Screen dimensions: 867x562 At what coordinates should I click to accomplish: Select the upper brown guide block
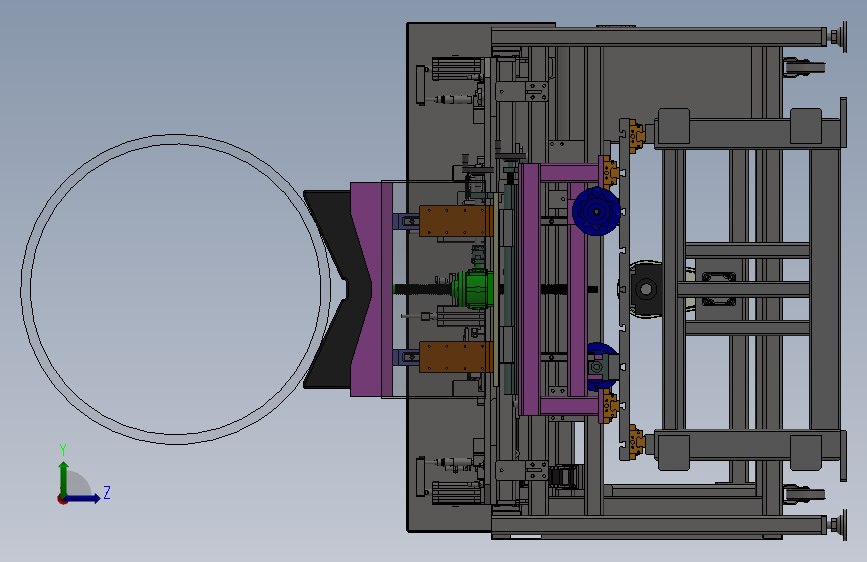pos(456,221)
